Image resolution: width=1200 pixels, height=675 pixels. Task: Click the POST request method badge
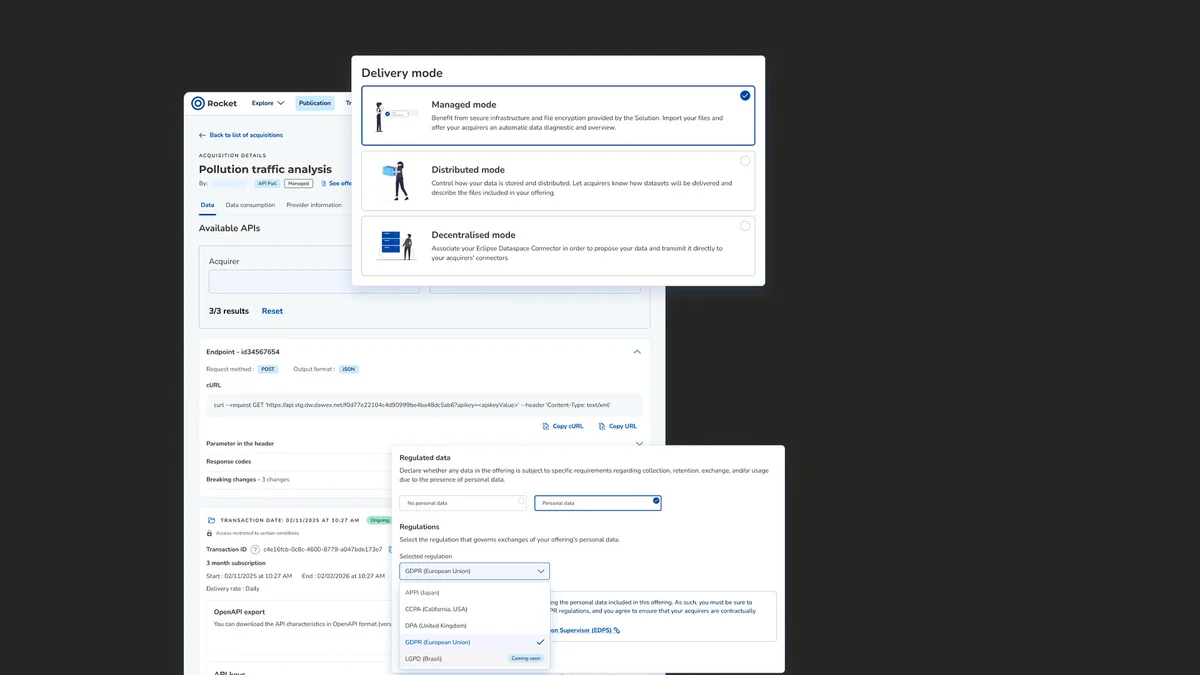click(268, 369)
